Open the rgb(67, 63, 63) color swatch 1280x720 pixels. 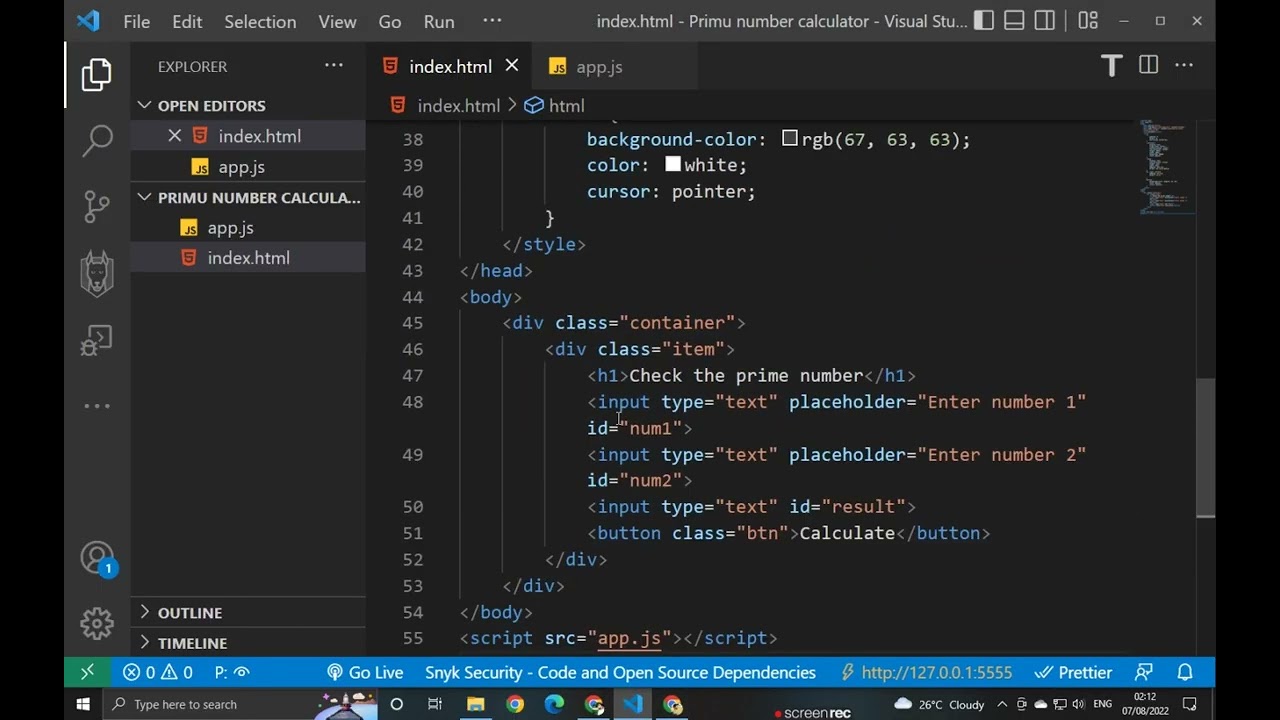(790, 139)
